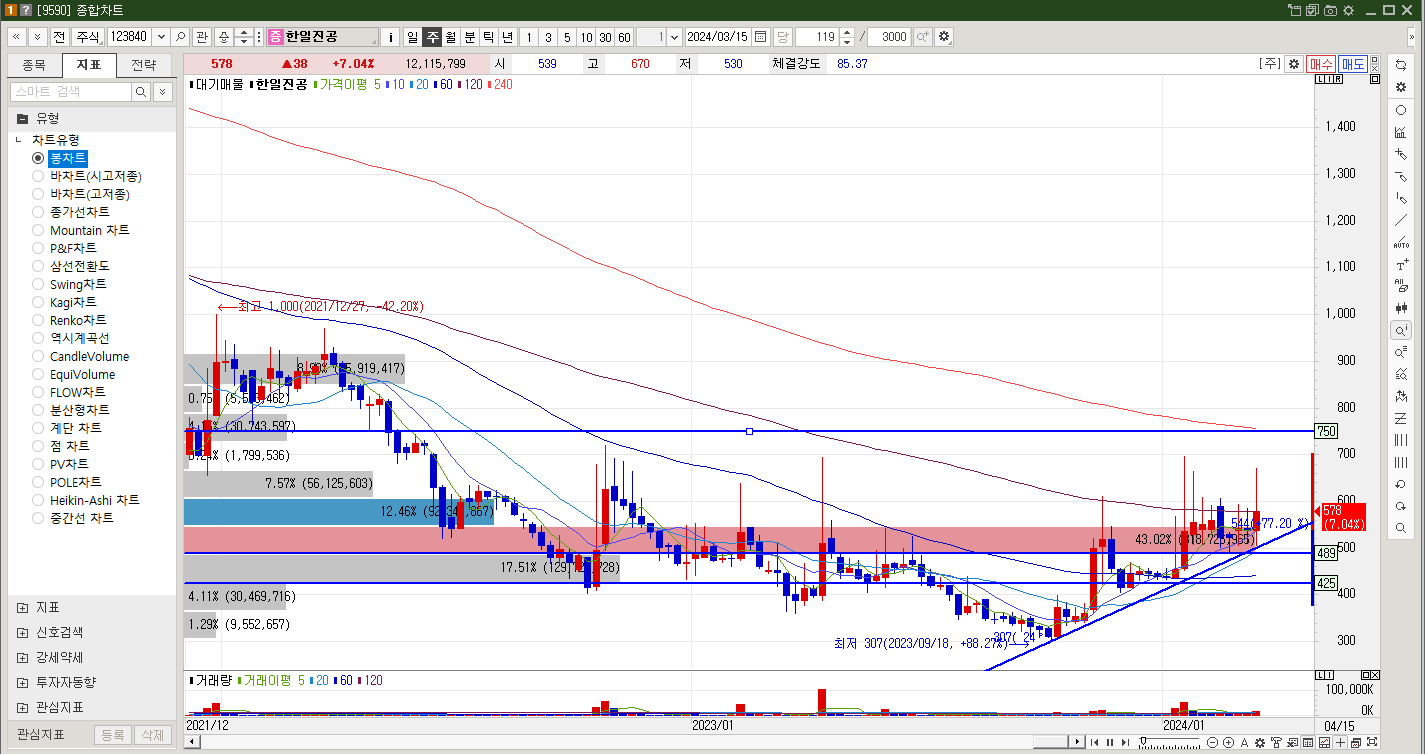Screen dimensions: 1425x754
Task: Select Renko차트 radio option
Action: 38,320
